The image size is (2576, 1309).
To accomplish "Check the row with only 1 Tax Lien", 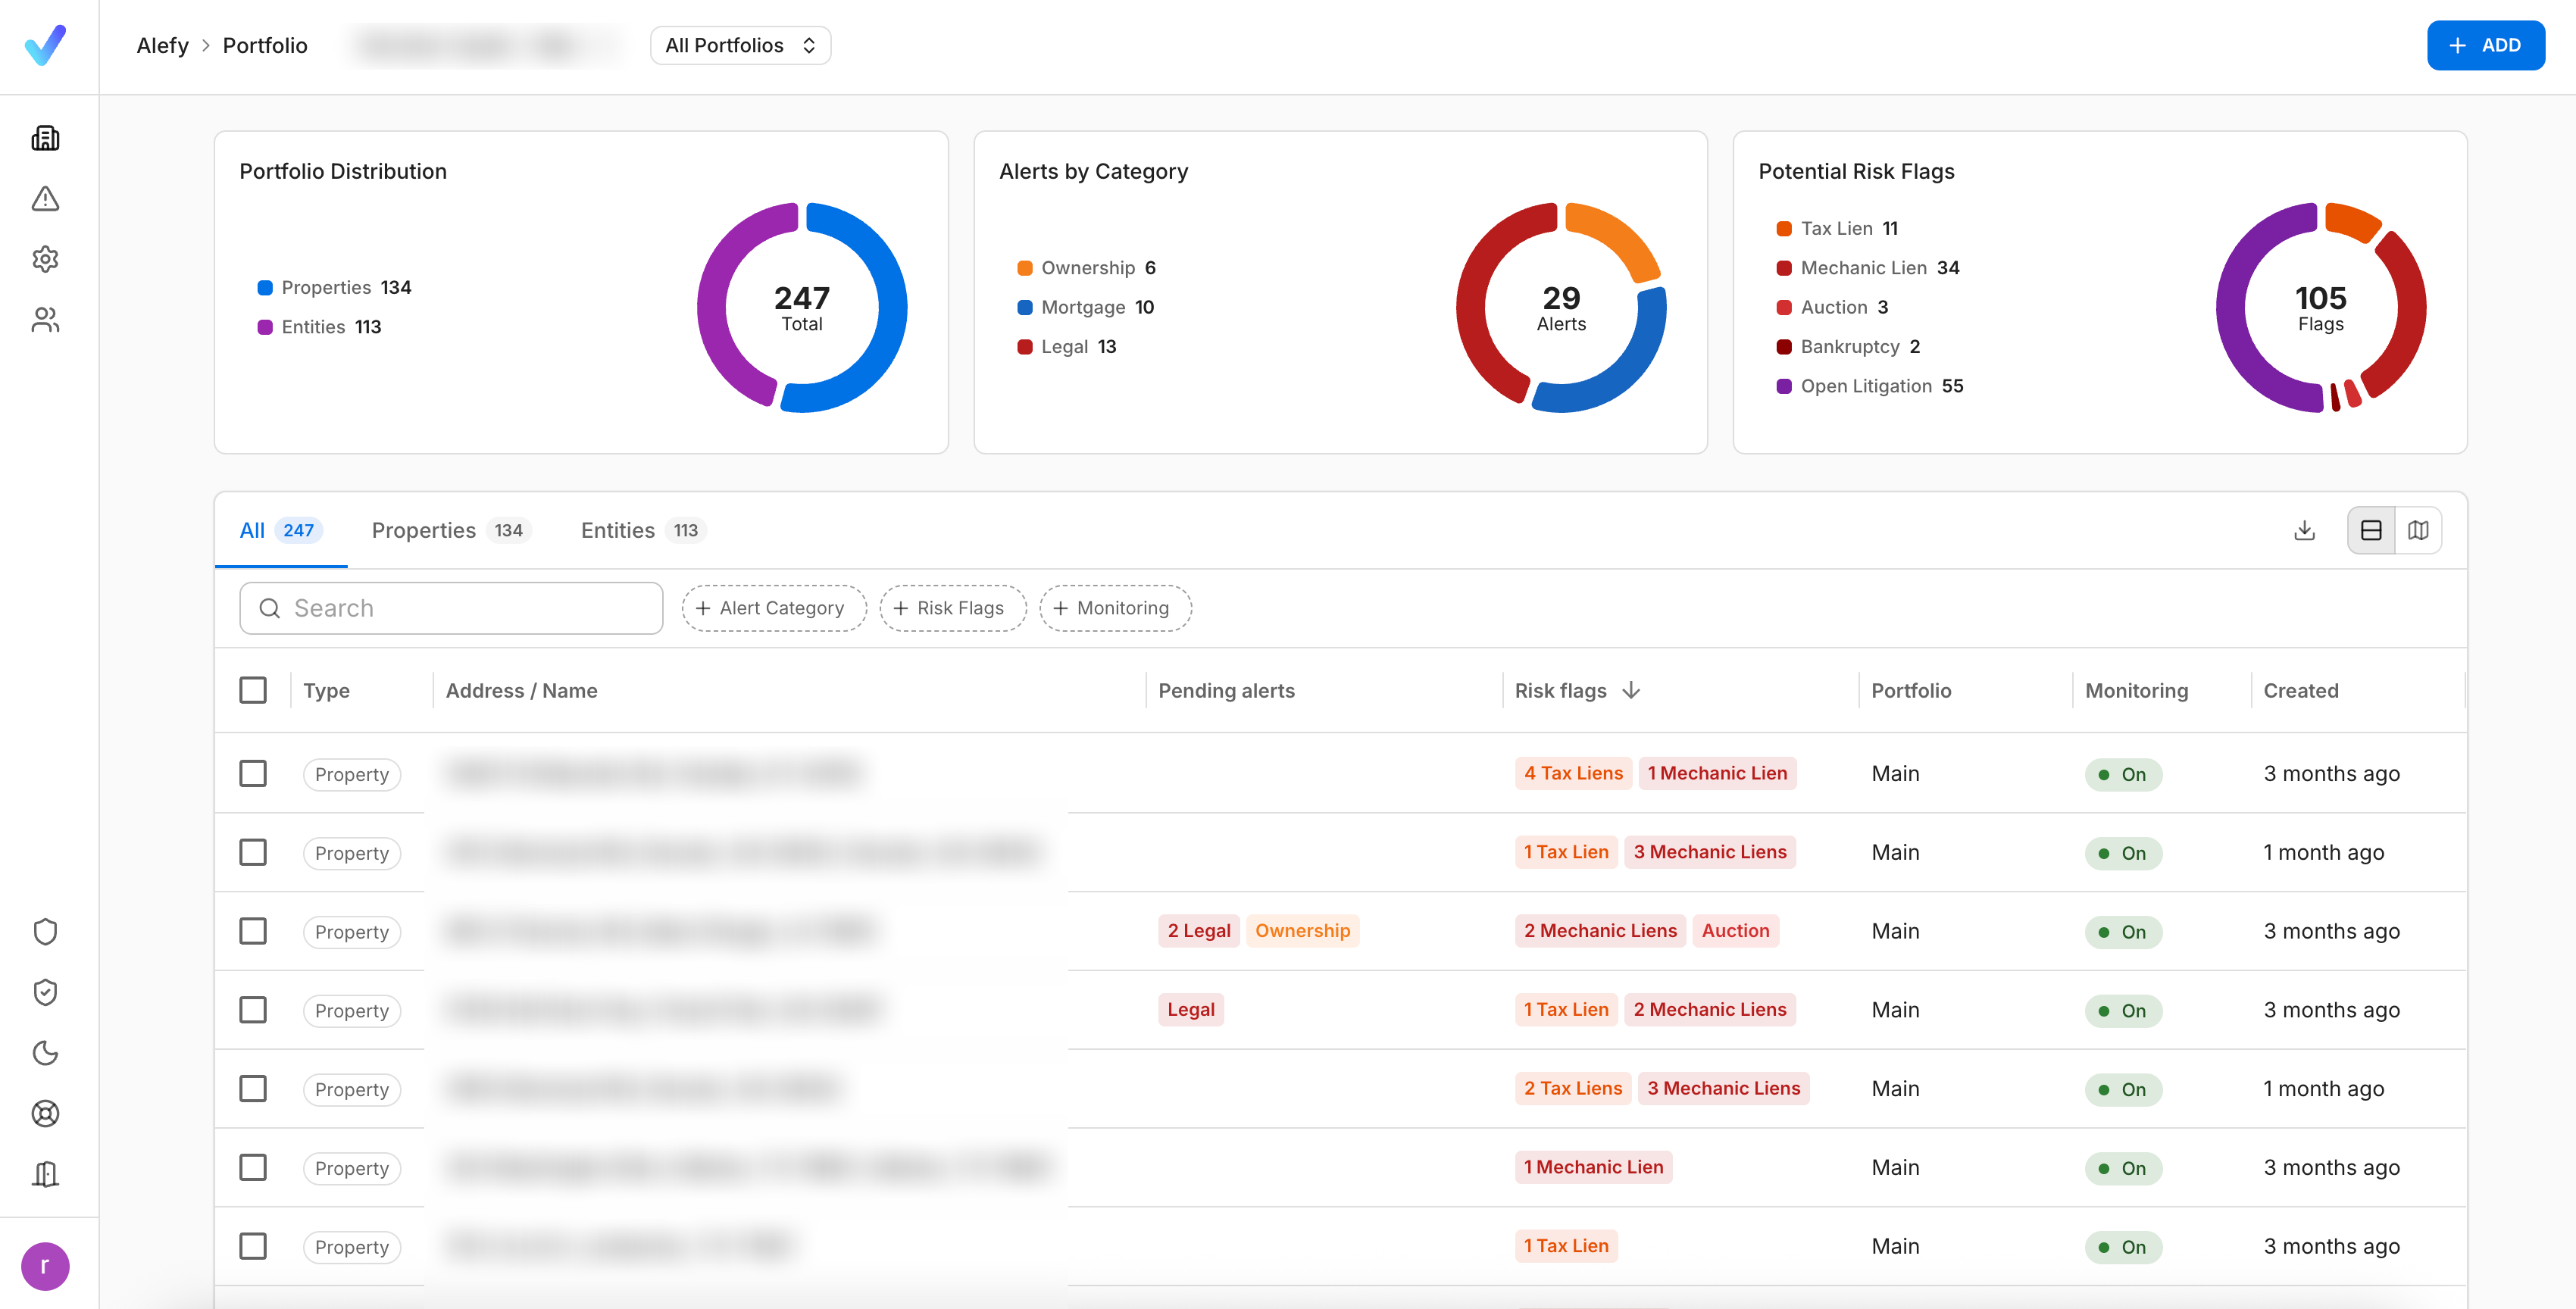I will coord(253,1246).
